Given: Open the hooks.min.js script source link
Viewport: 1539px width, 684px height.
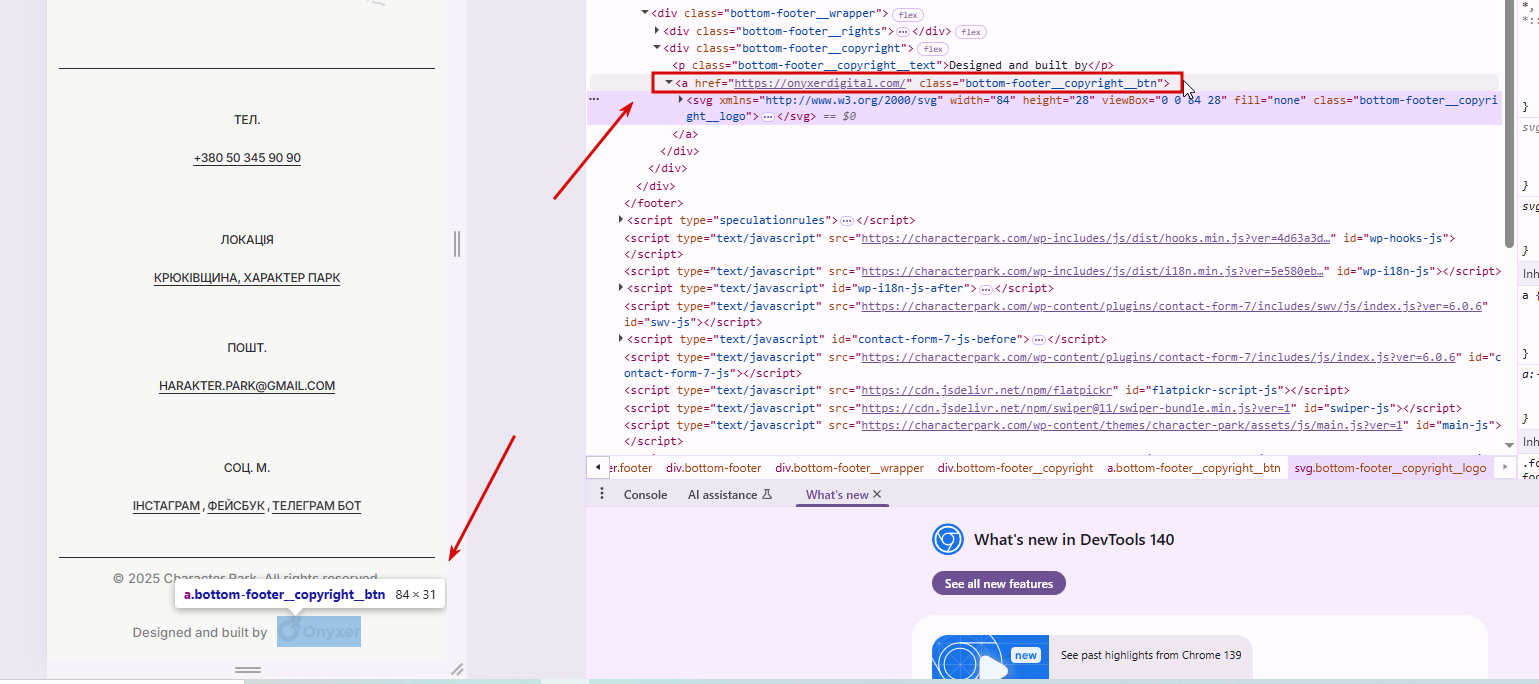Looking at the screenshot, I should [x=1098, y=238].
